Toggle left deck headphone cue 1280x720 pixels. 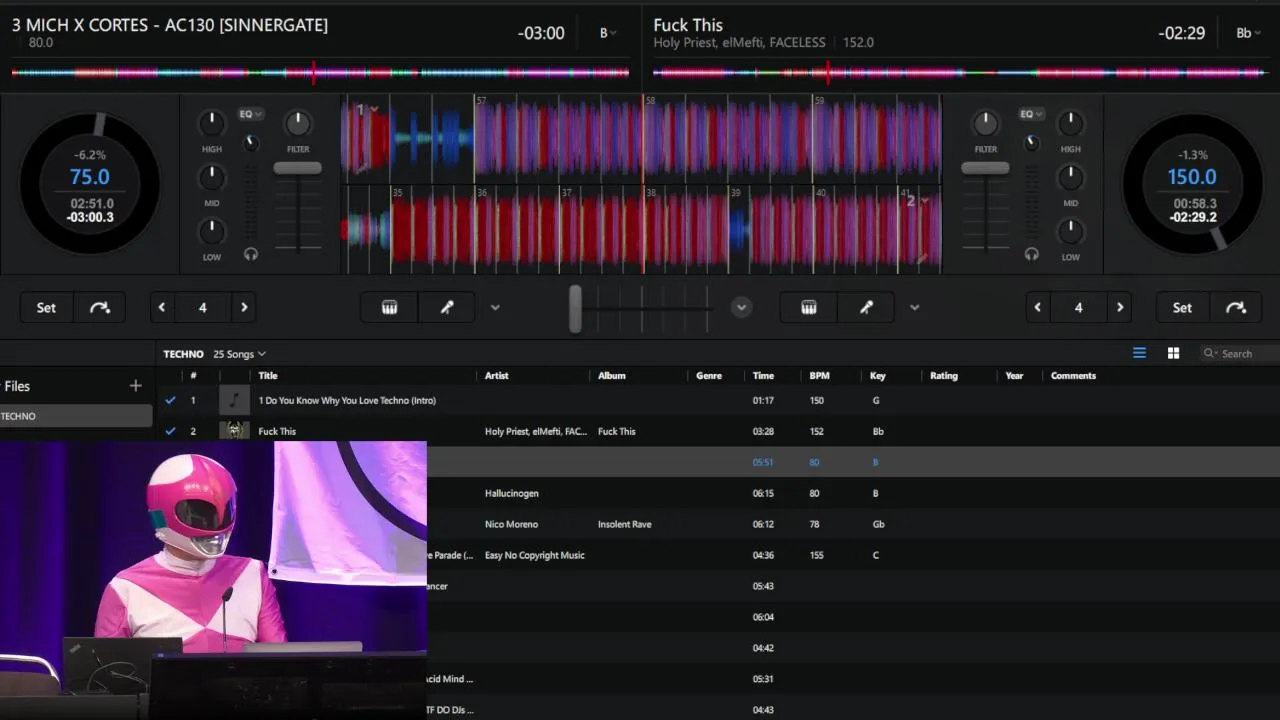coord(251,254)
